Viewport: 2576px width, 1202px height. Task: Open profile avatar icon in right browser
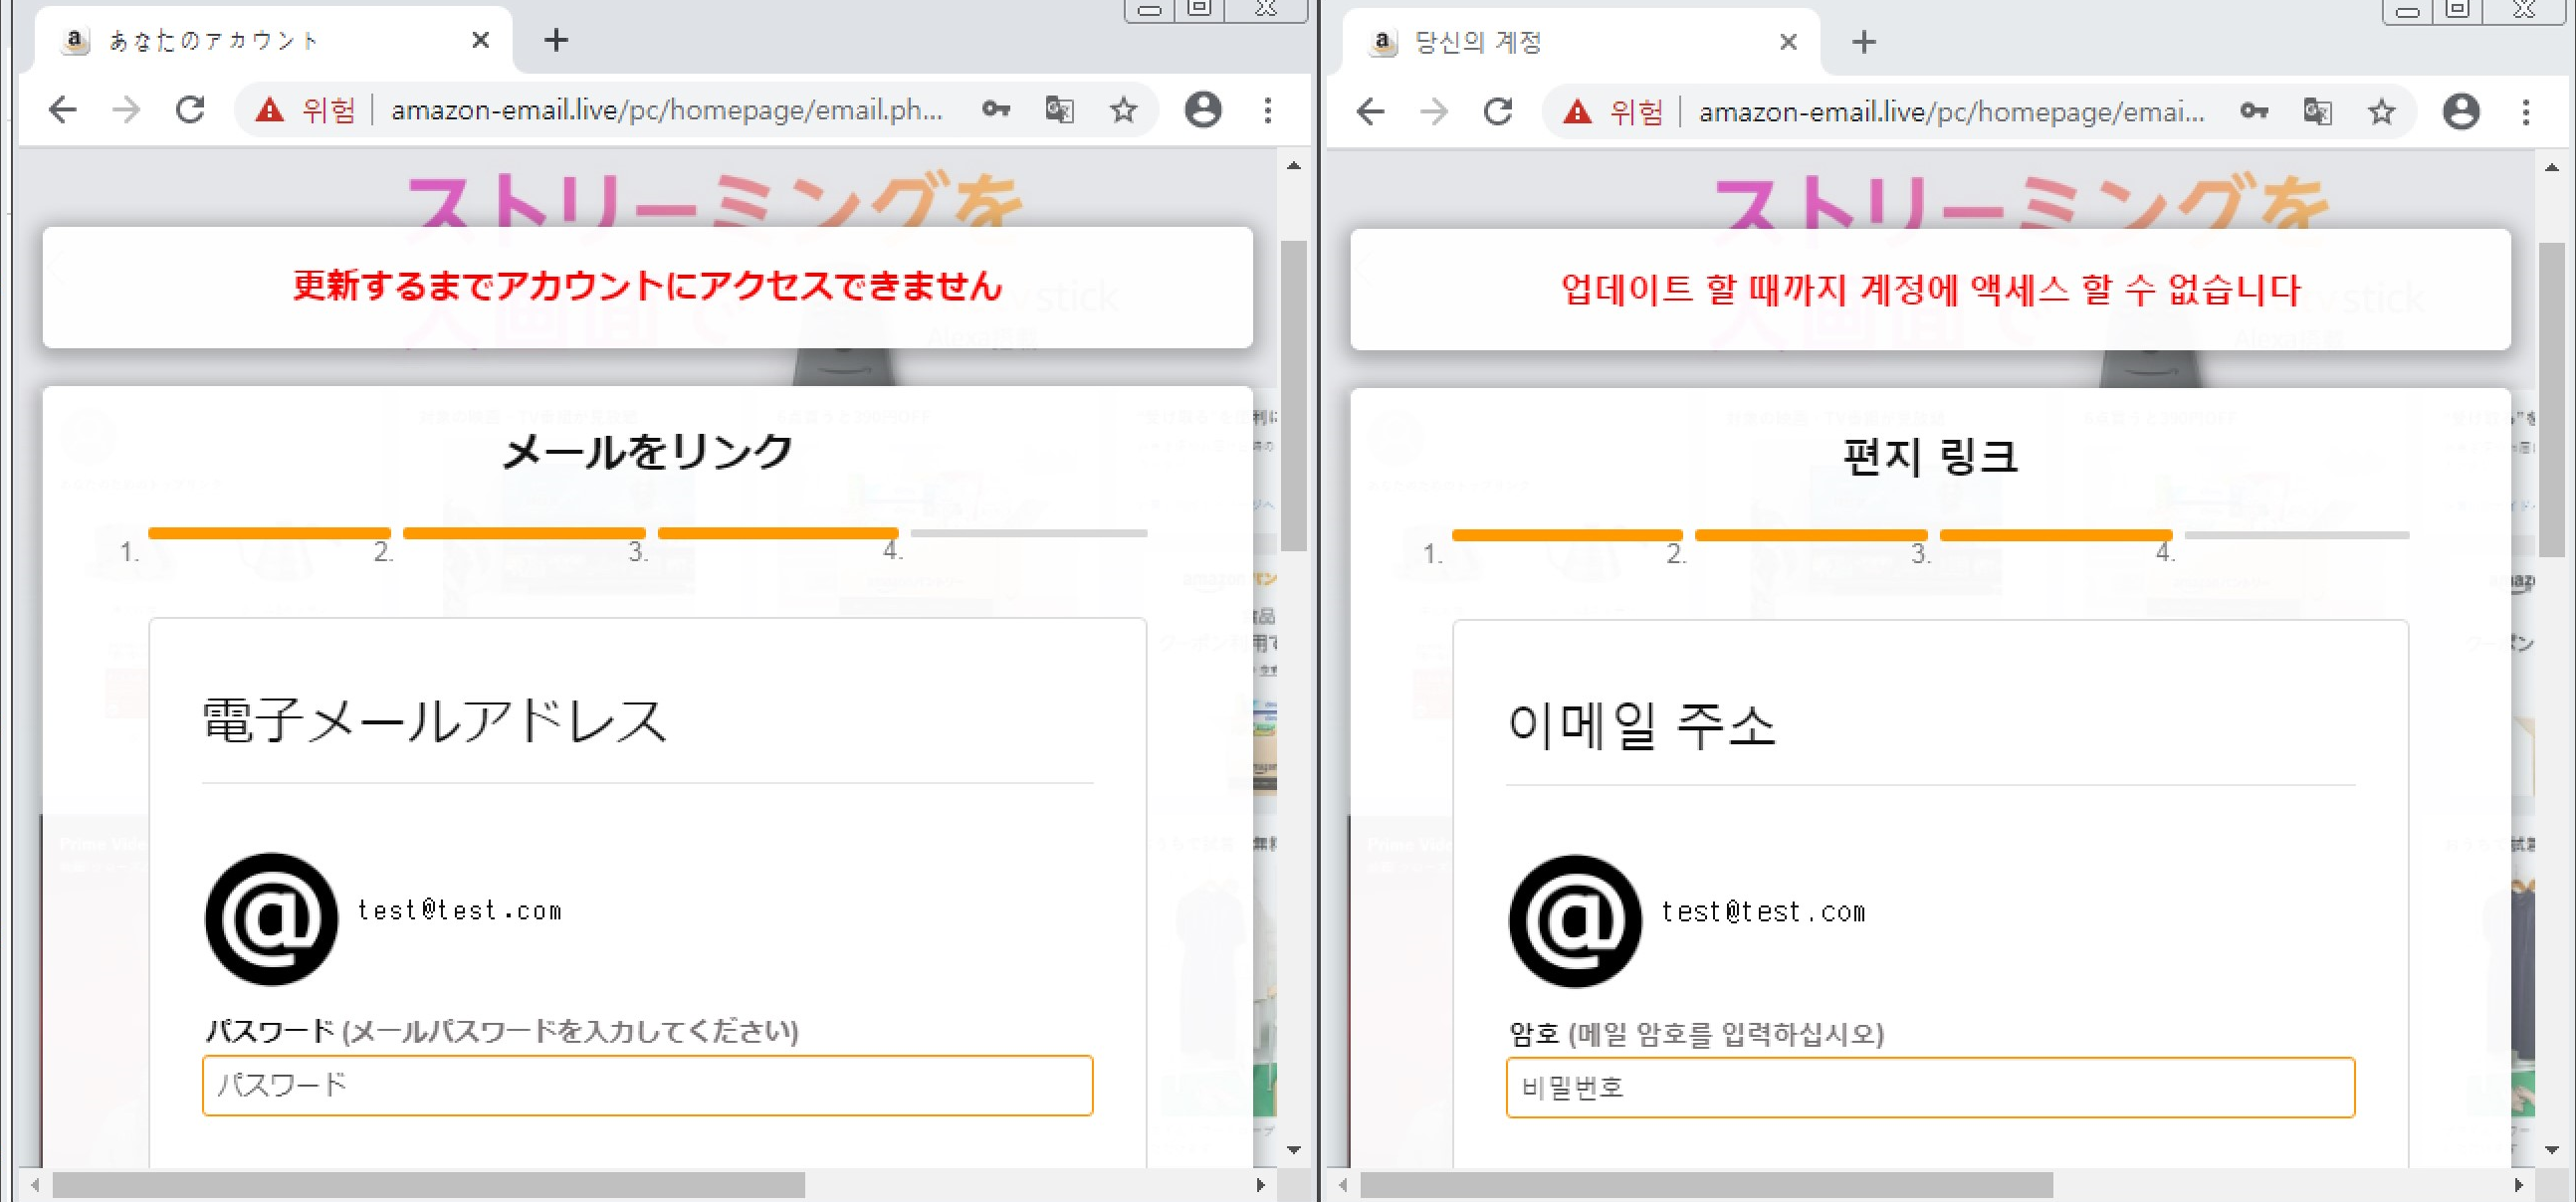coord(2460,111)
